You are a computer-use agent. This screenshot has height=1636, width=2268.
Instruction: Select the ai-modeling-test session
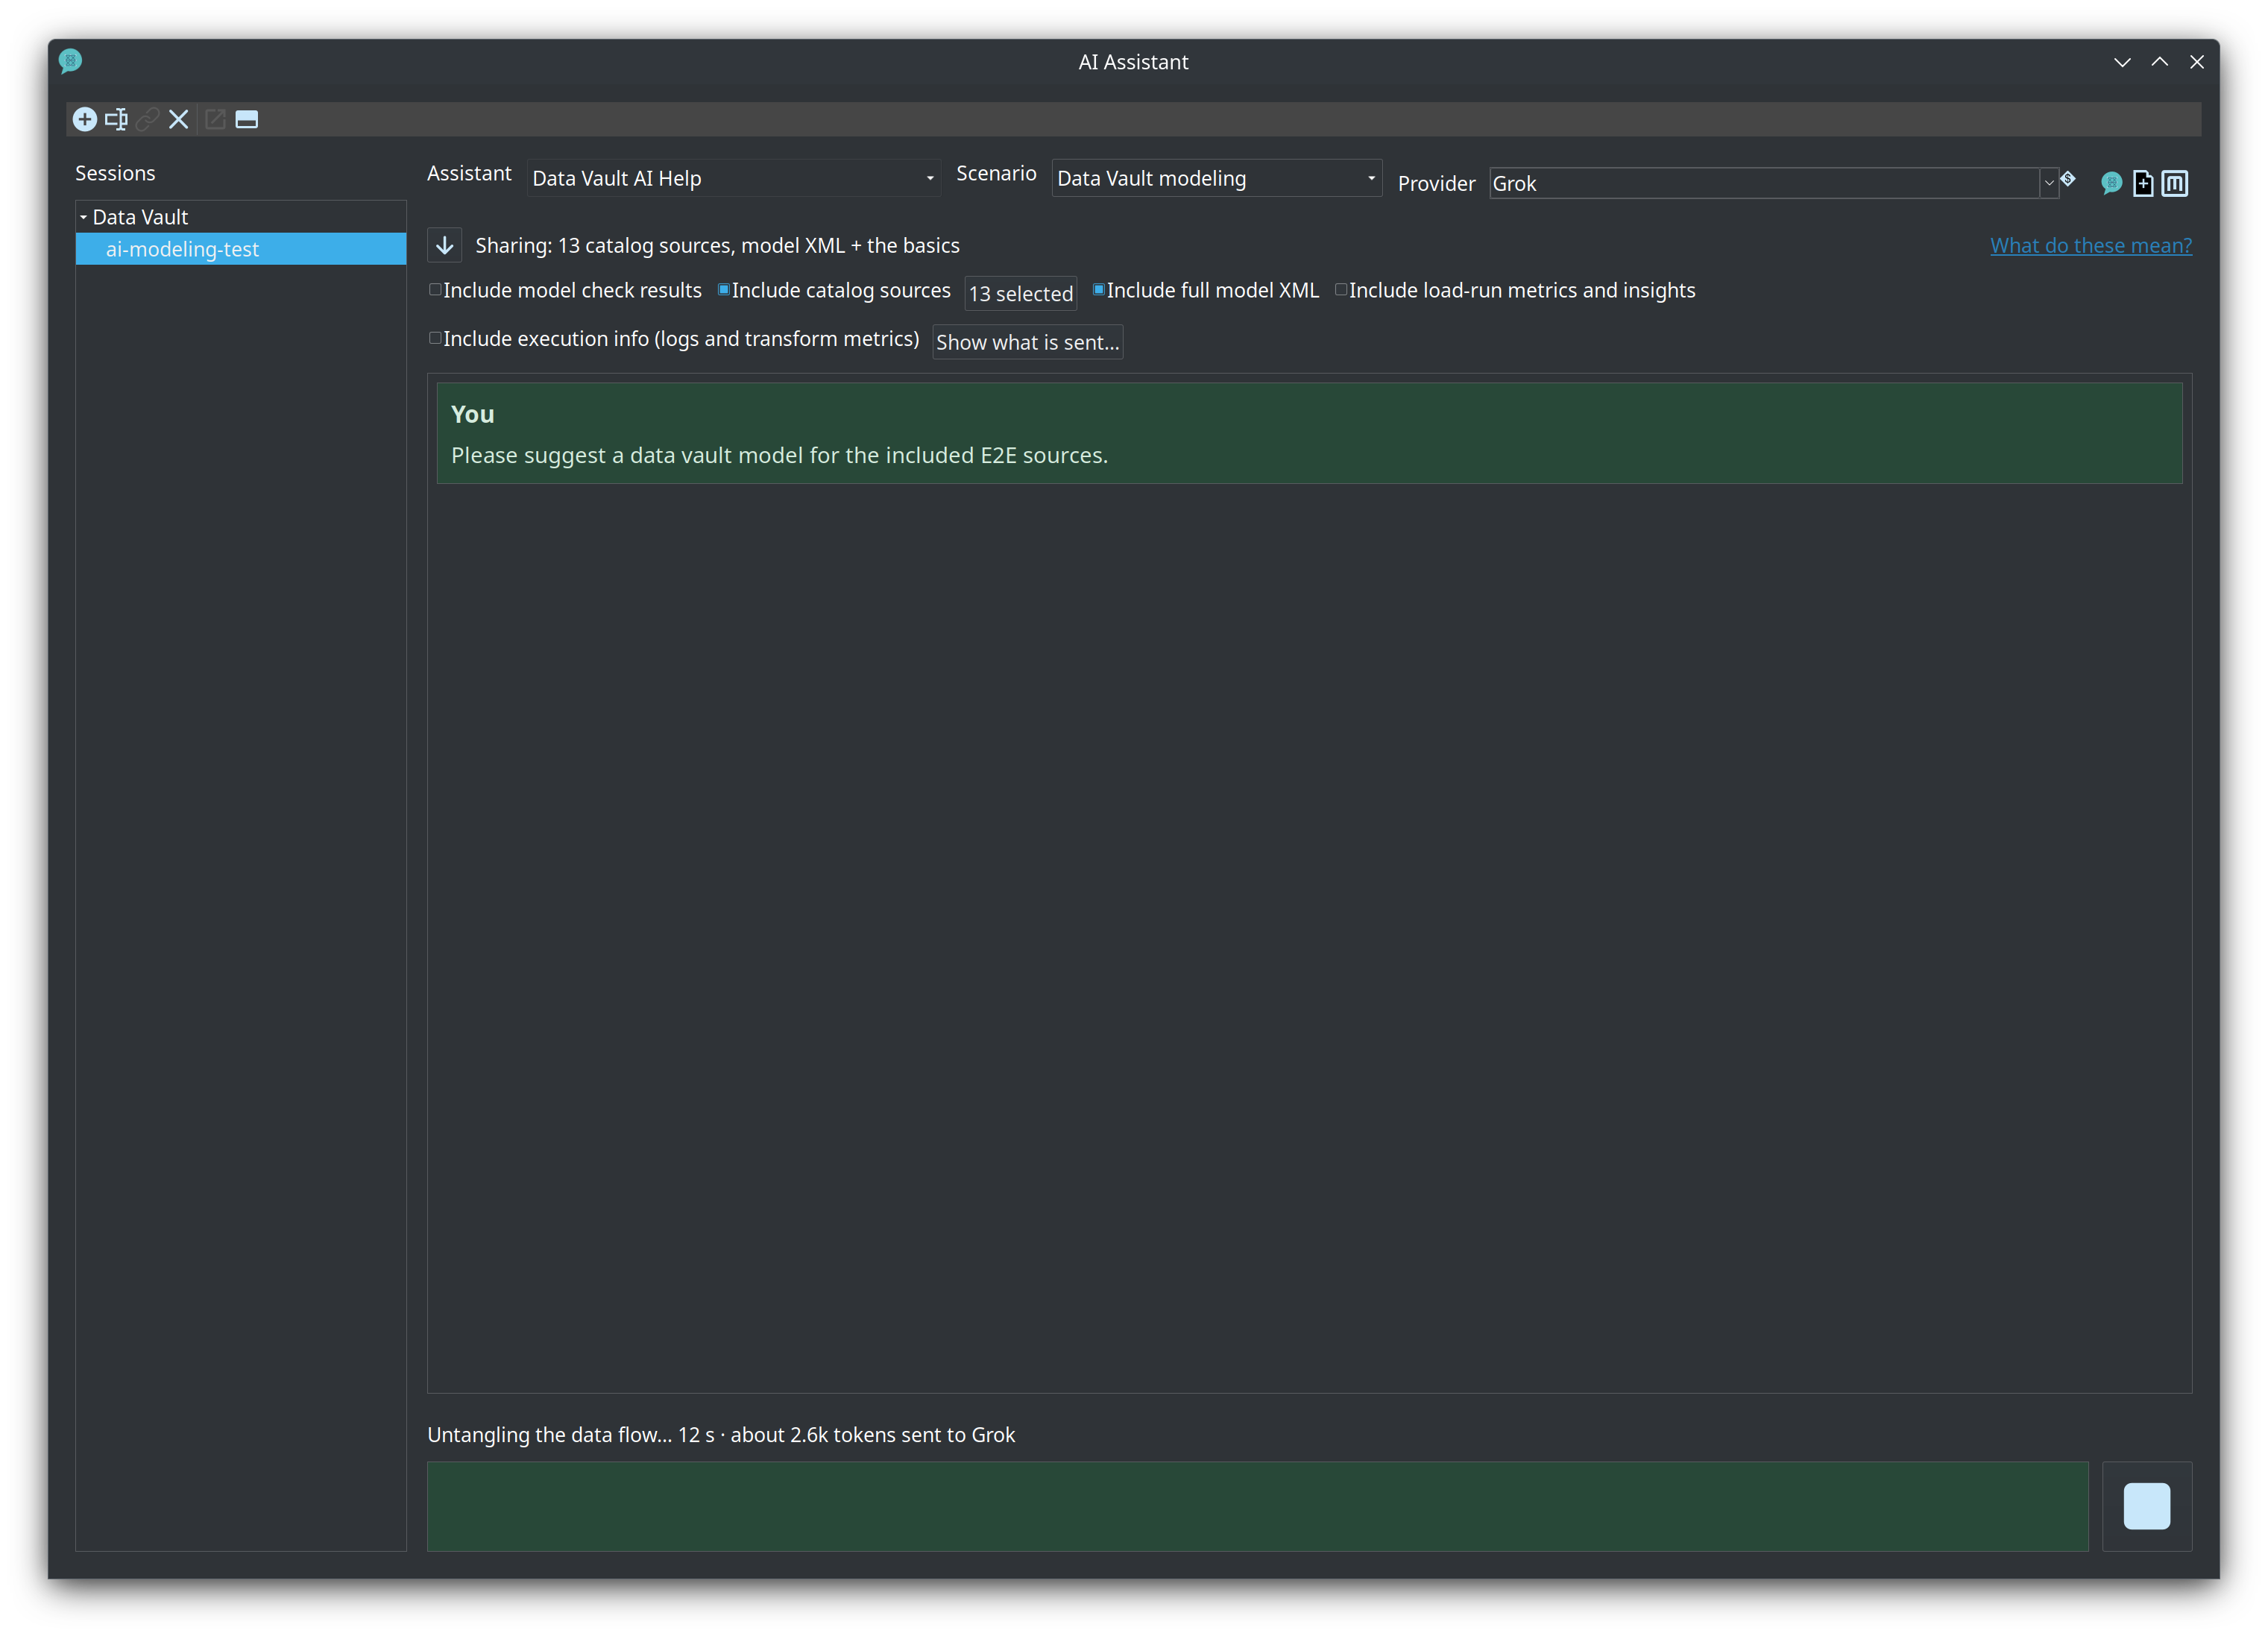[241, 249]
